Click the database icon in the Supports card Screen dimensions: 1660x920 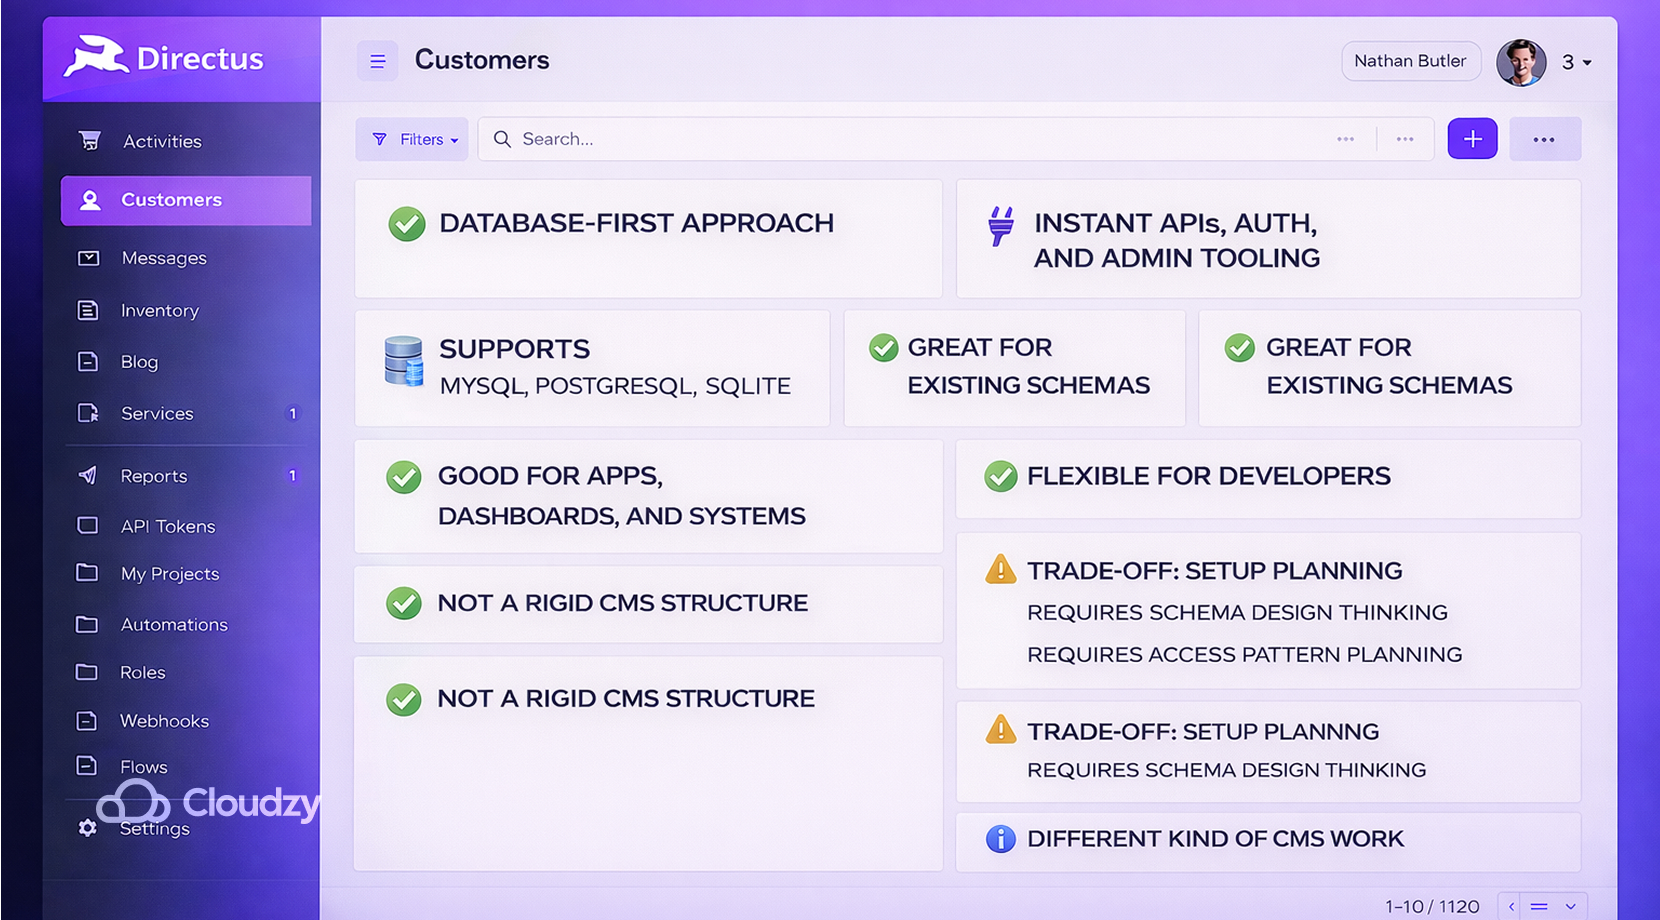pos(402,366)
